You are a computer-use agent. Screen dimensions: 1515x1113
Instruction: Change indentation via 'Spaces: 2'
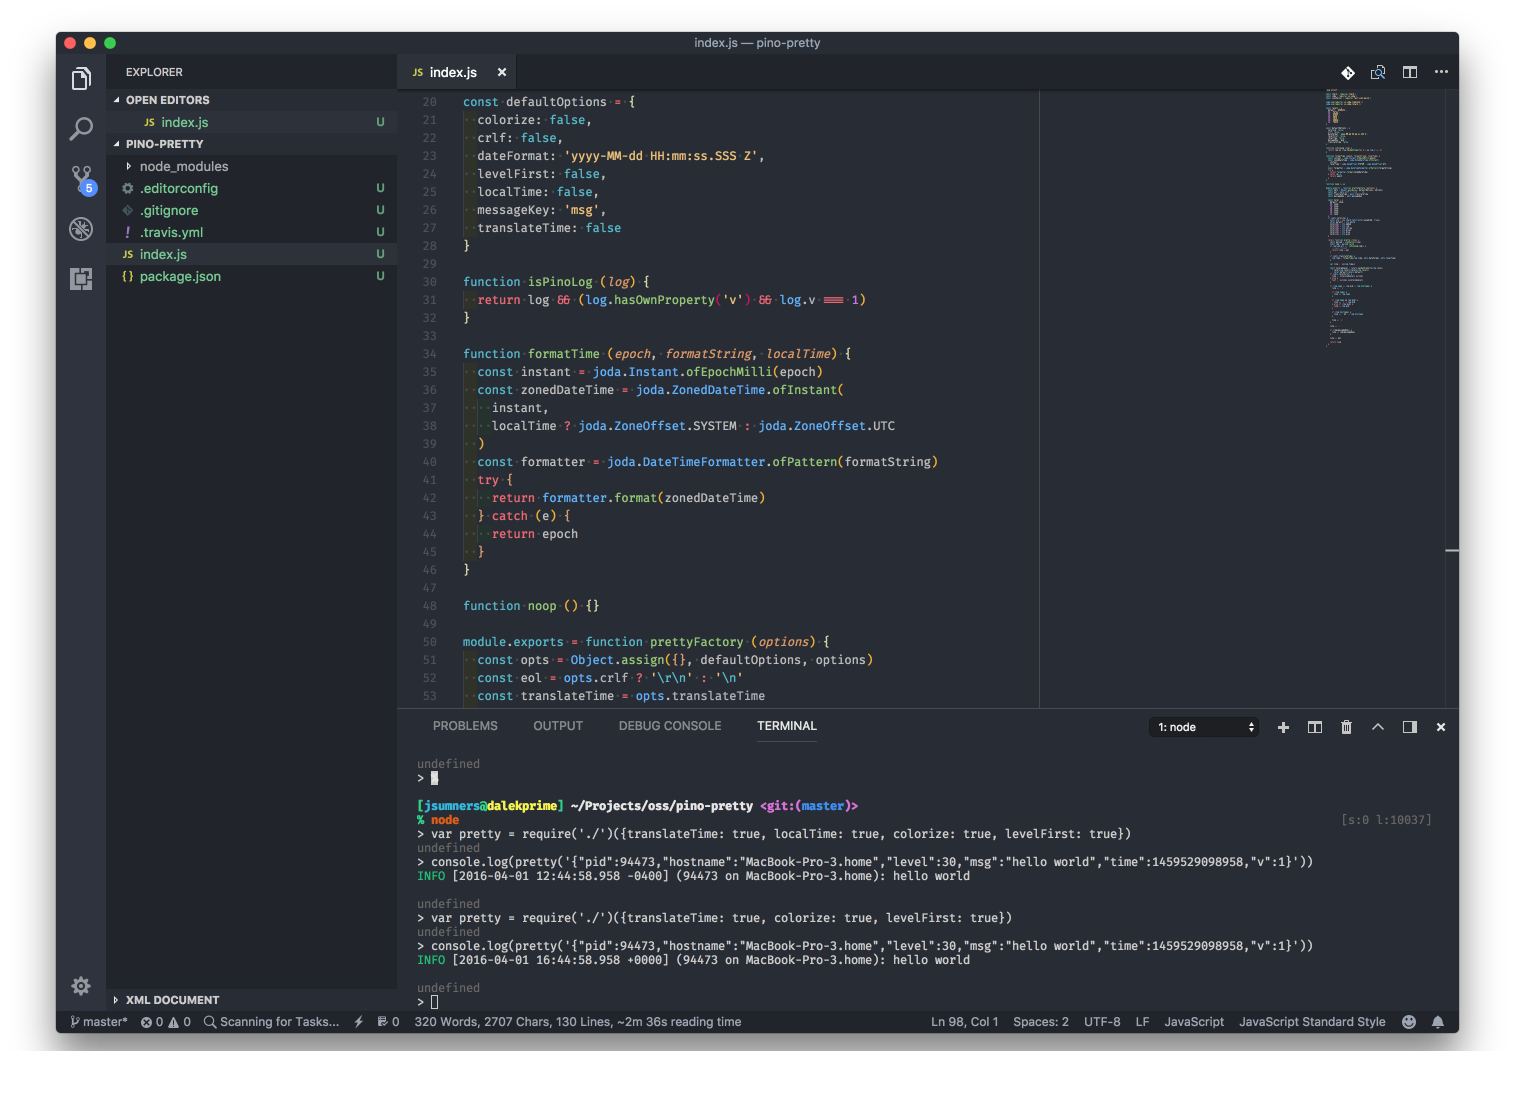coord(1041,1022)
